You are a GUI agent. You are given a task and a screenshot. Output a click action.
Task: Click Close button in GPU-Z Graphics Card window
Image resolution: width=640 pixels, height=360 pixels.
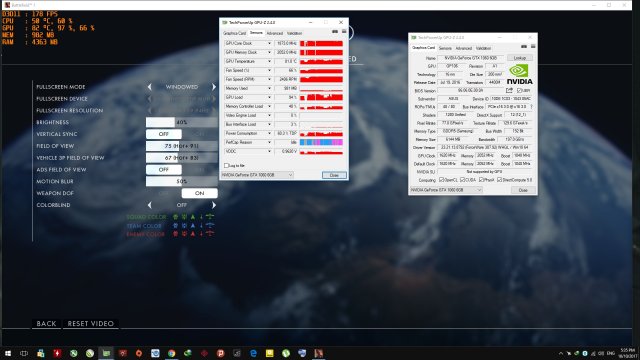[x=523, y=190]
